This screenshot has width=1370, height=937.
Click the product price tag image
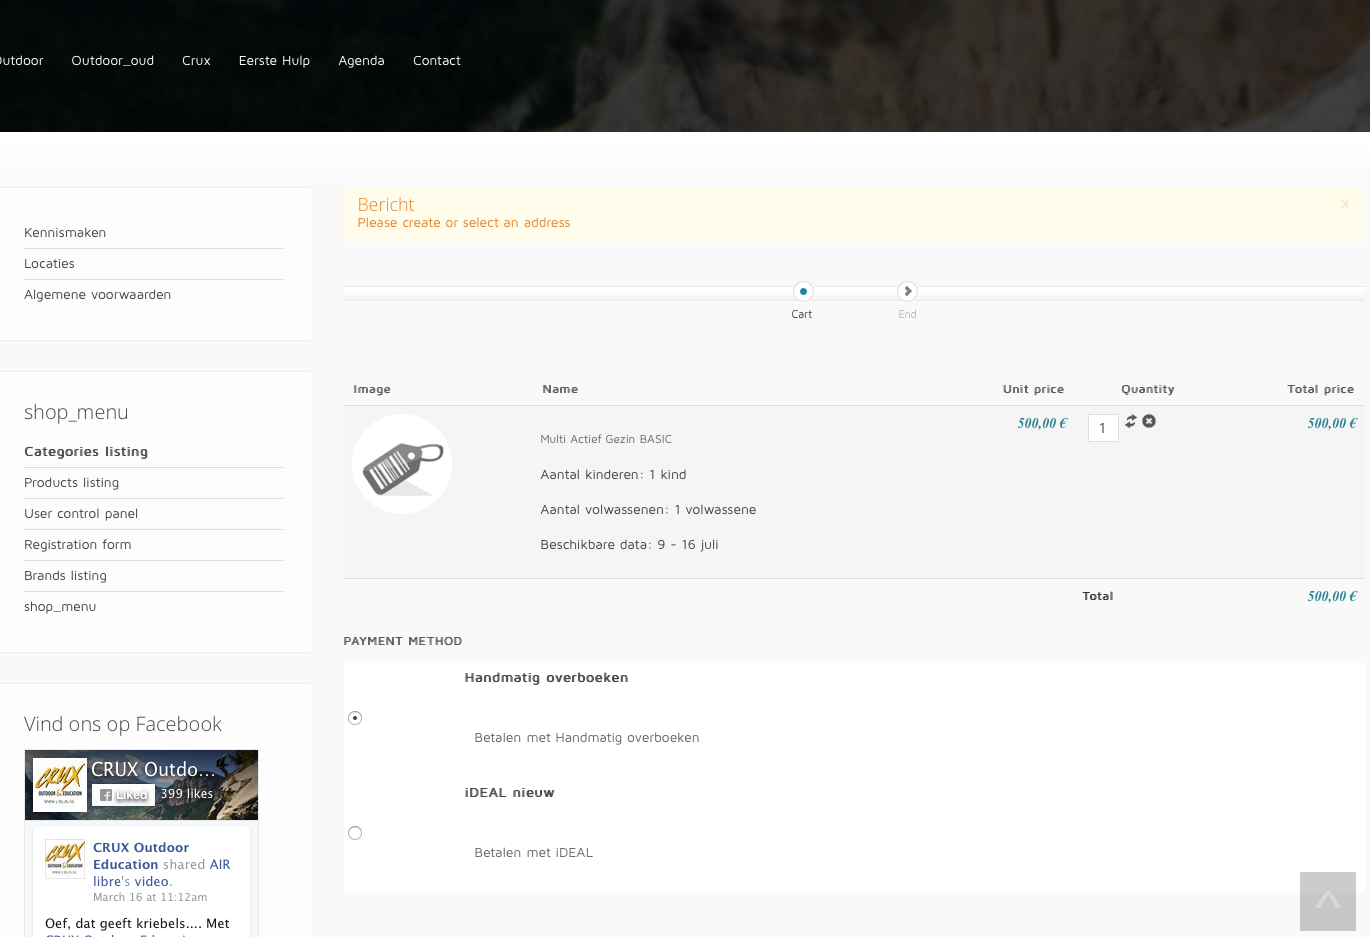[402, 465]
